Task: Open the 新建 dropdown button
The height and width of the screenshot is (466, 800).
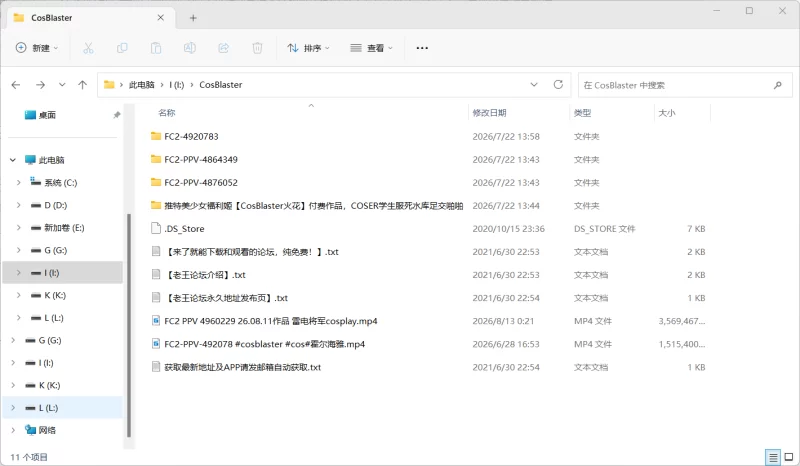Action: (37, 48)
